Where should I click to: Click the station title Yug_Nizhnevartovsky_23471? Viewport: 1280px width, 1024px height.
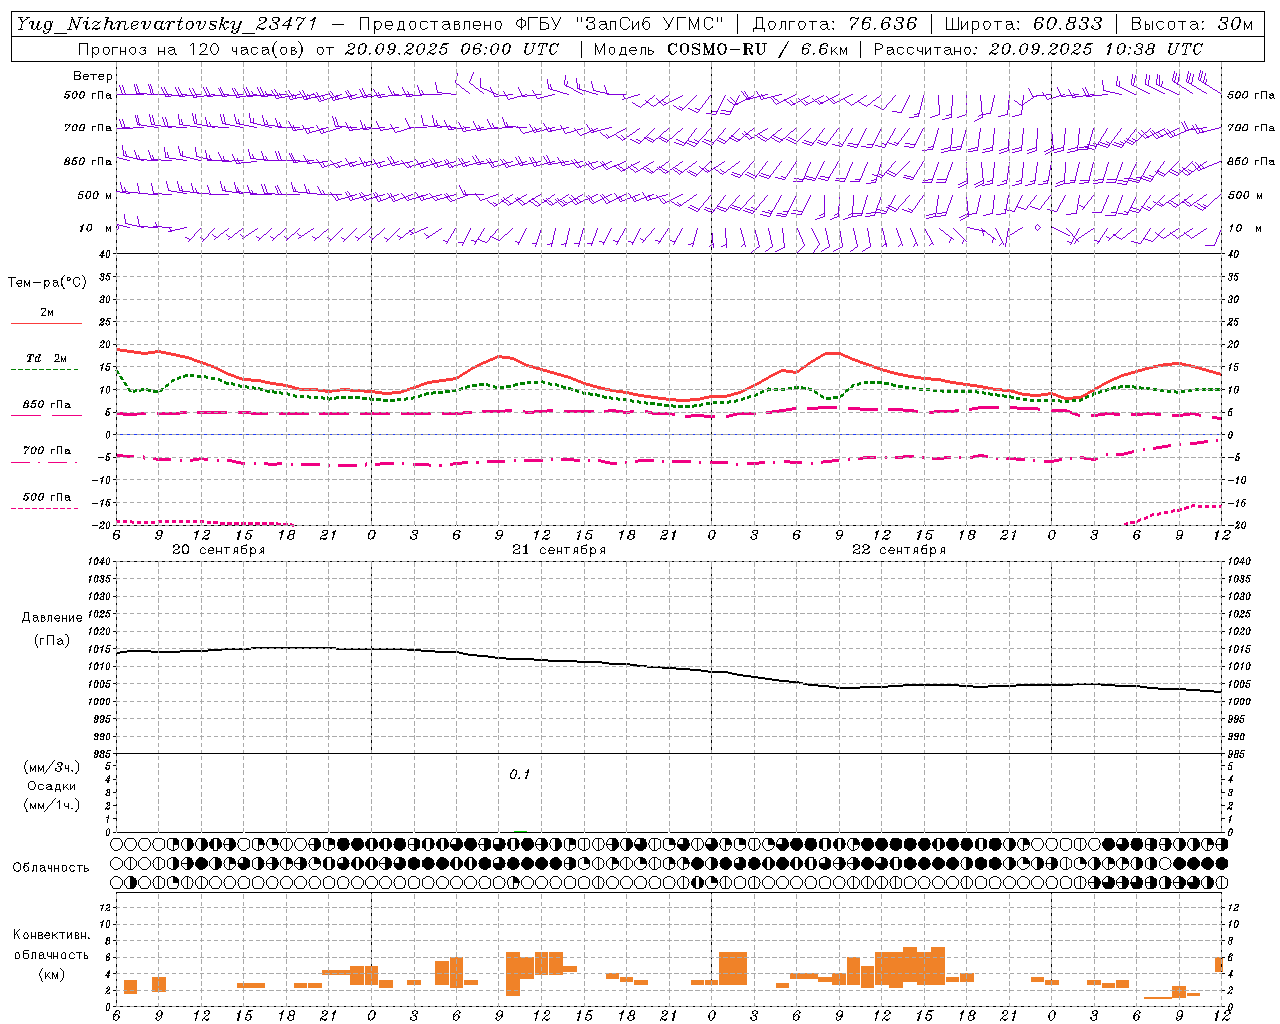pyautogui.click(x=166, y=24)
